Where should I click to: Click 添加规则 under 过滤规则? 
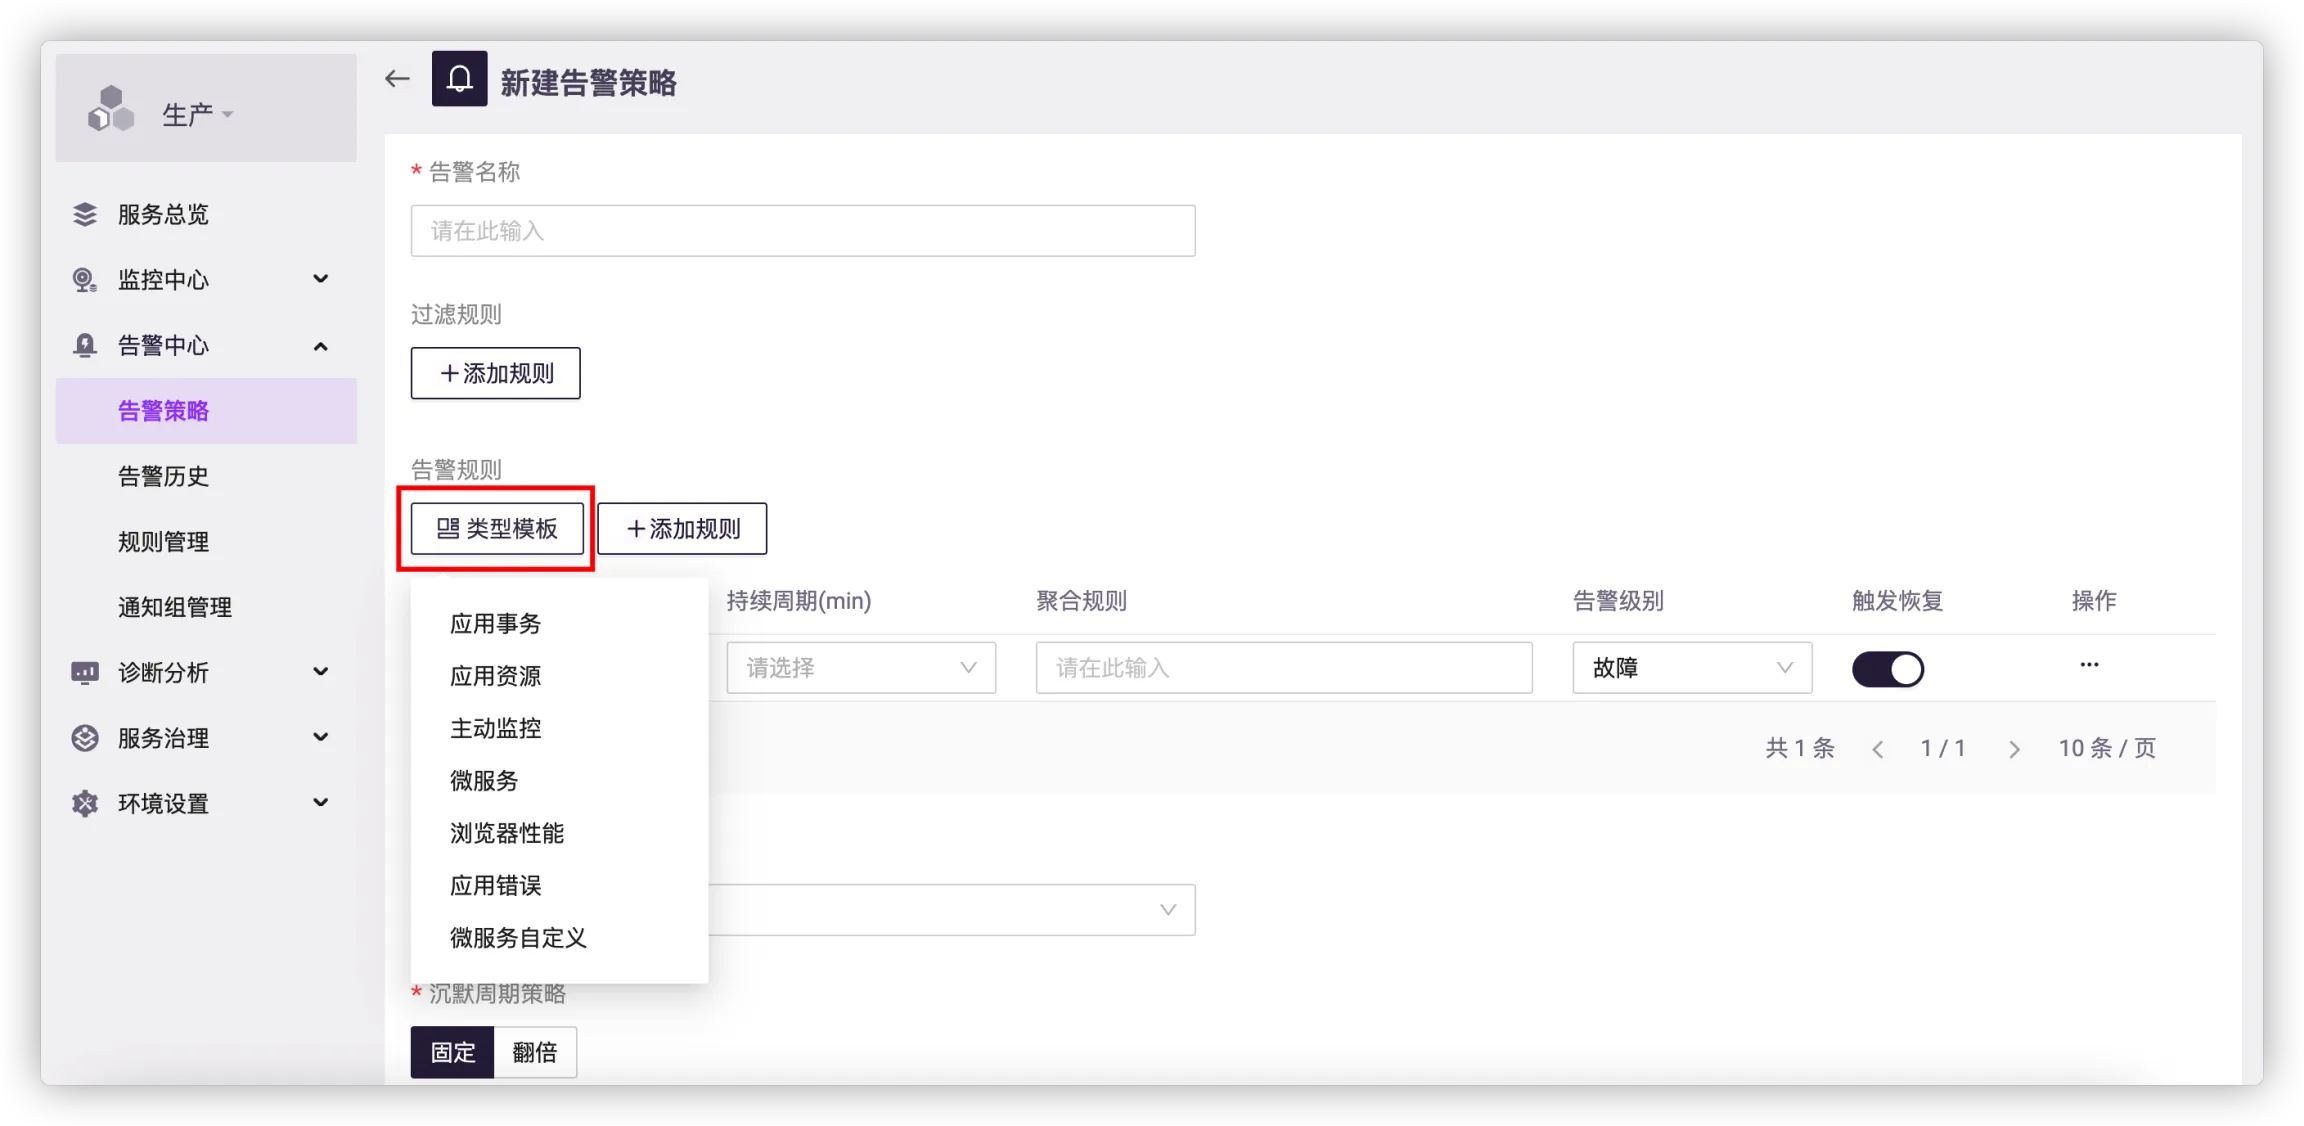495,373
